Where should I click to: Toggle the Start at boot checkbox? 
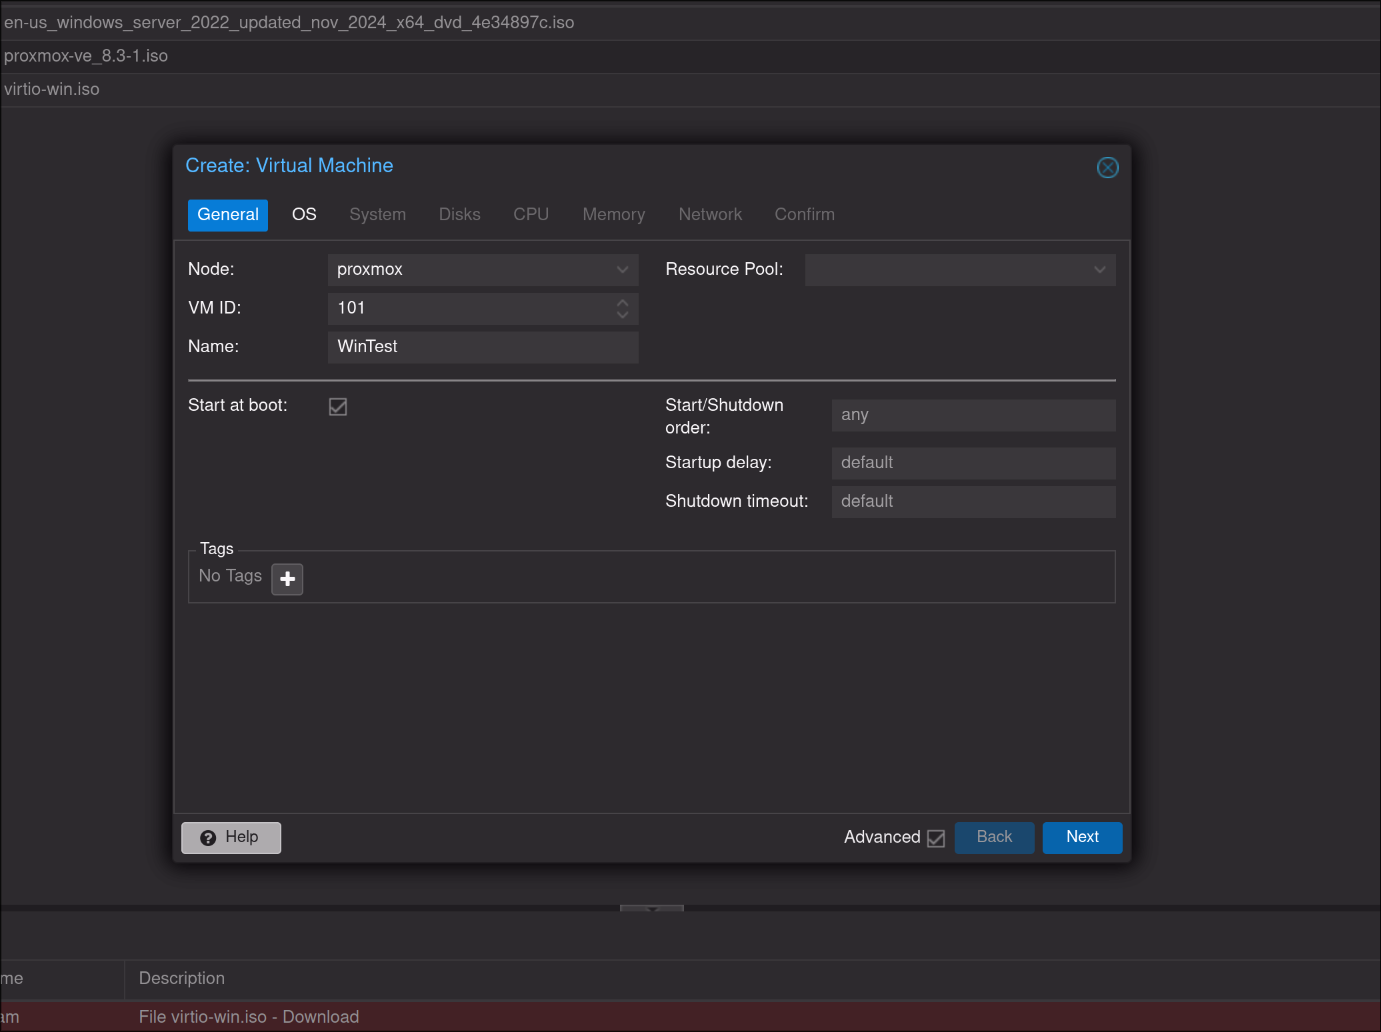[x=338, y=407]
